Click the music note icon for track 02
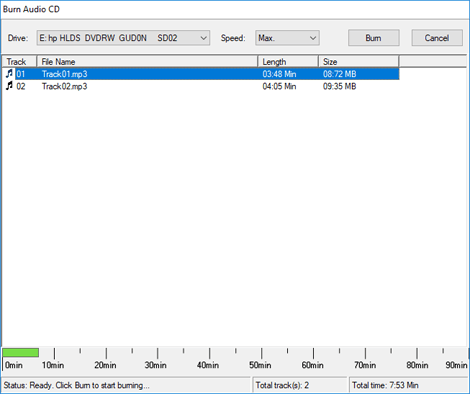 tap(9, 86)
